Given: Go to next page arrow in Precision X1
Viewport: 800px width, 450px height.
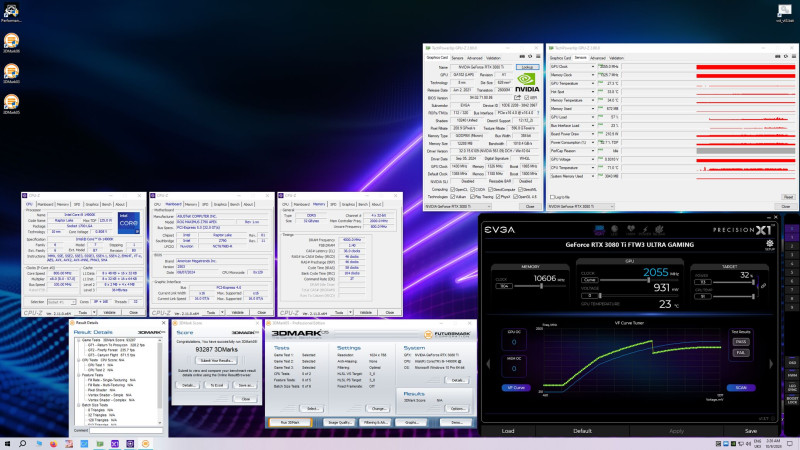Looking at the screenshot, I should 771,364.
